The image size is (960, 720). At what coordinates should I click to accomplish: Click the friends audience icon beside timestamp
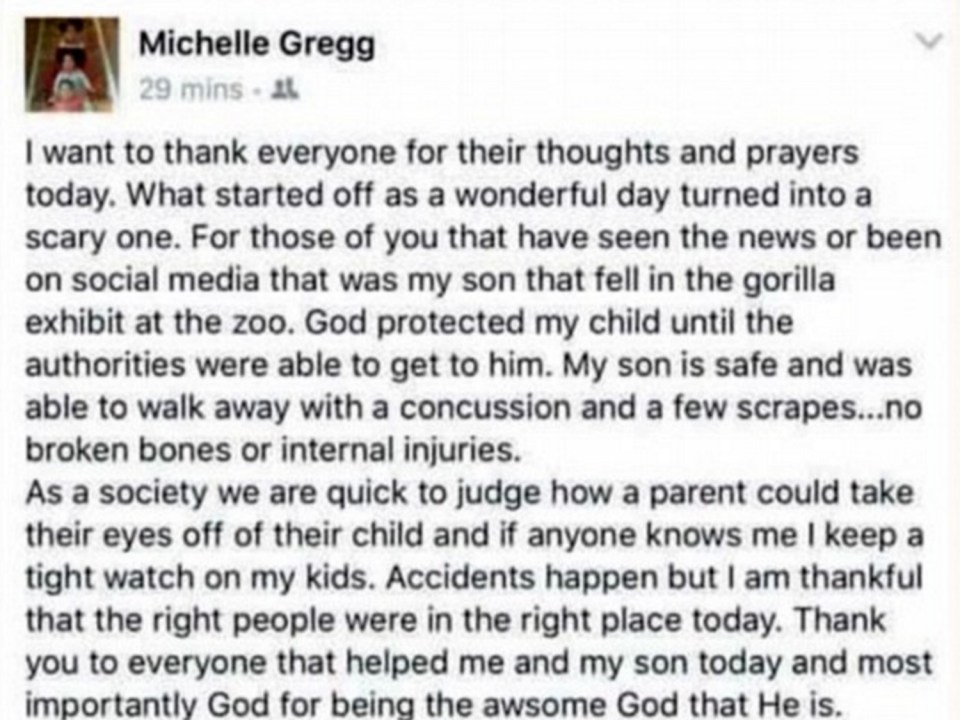[287, 90]
